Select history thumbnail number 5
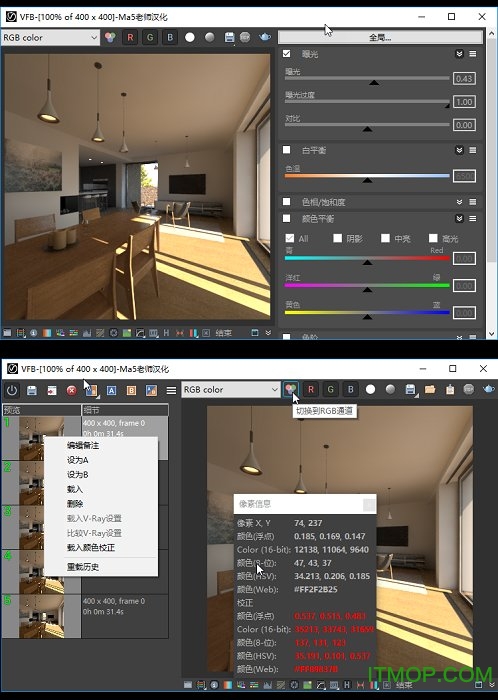Viewport: 498px width, 700px height. coord(42,616)
